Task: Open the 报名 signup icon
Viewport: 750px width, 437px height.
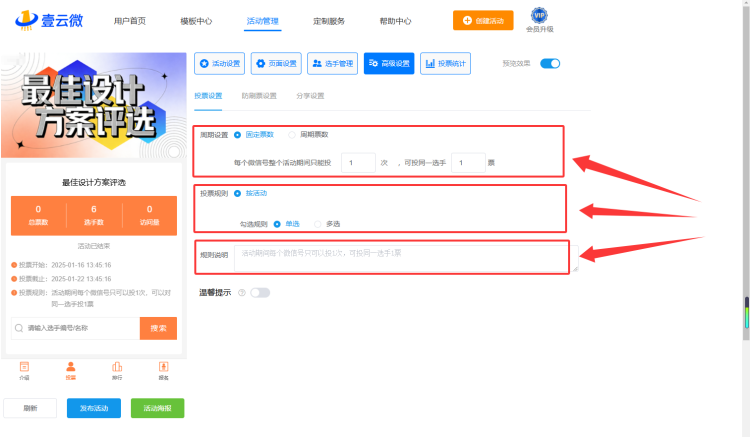Action: pyautogui.click(x=164, y=367)
